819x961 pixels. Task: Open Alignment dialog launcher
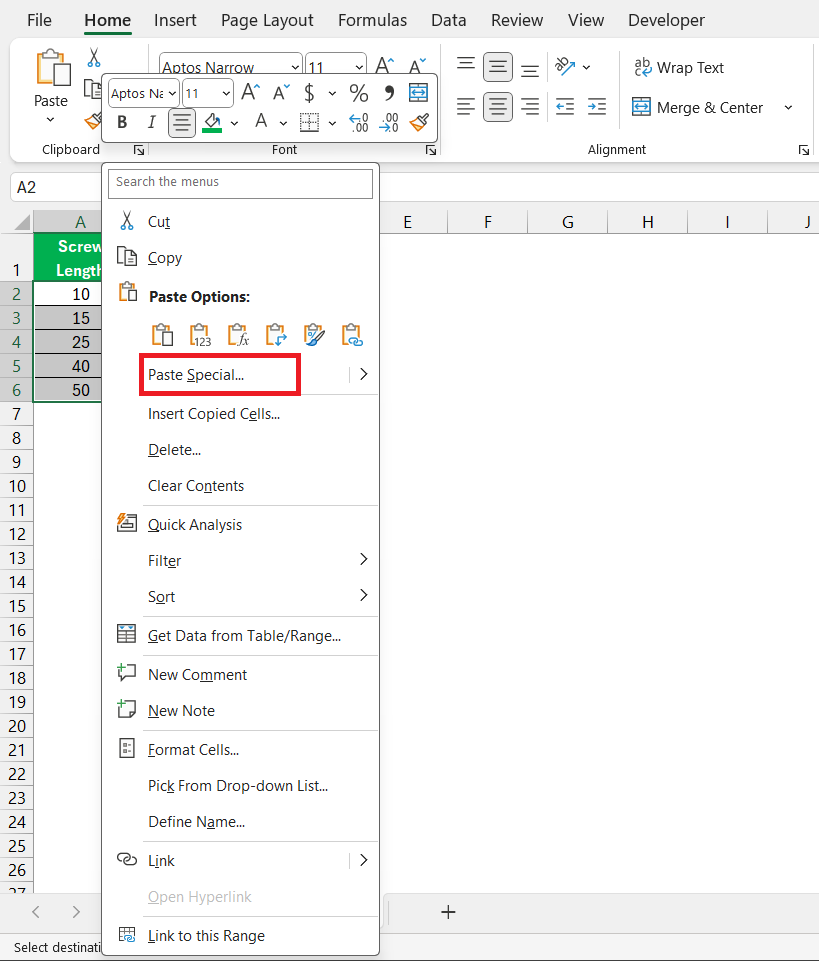click(x=804, y=150)
